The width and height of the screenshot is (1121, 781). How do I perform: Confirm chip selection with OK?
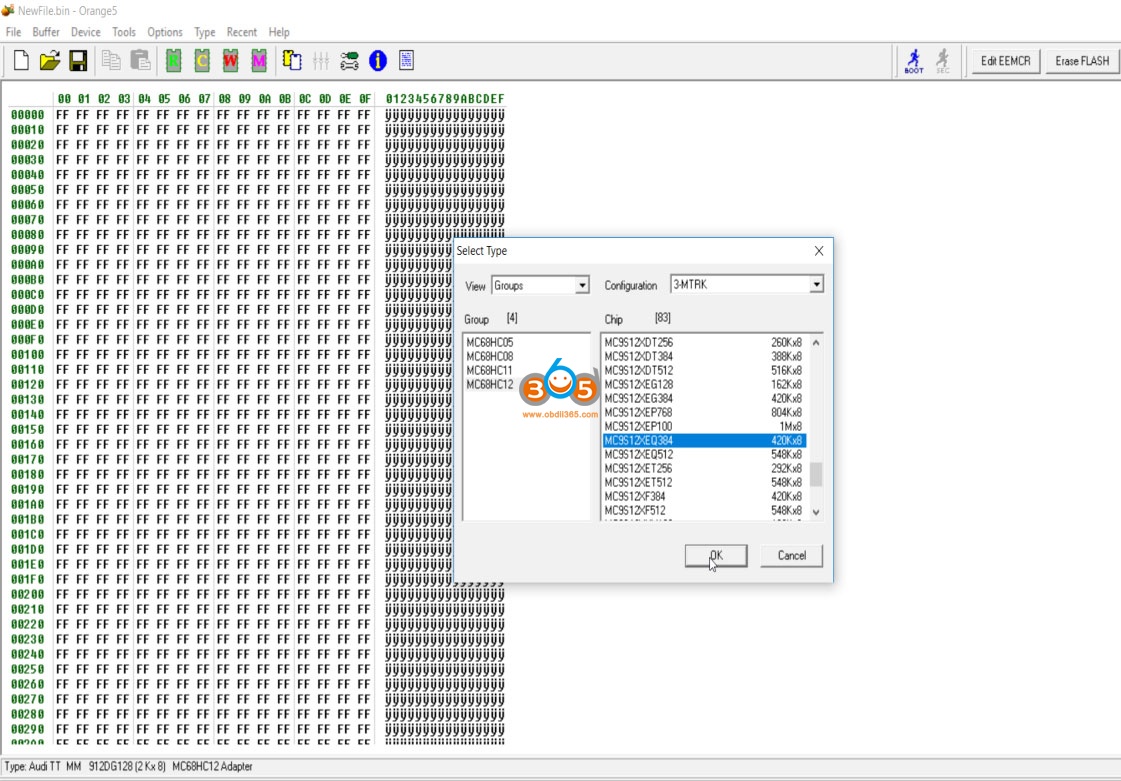pos(716,556)
